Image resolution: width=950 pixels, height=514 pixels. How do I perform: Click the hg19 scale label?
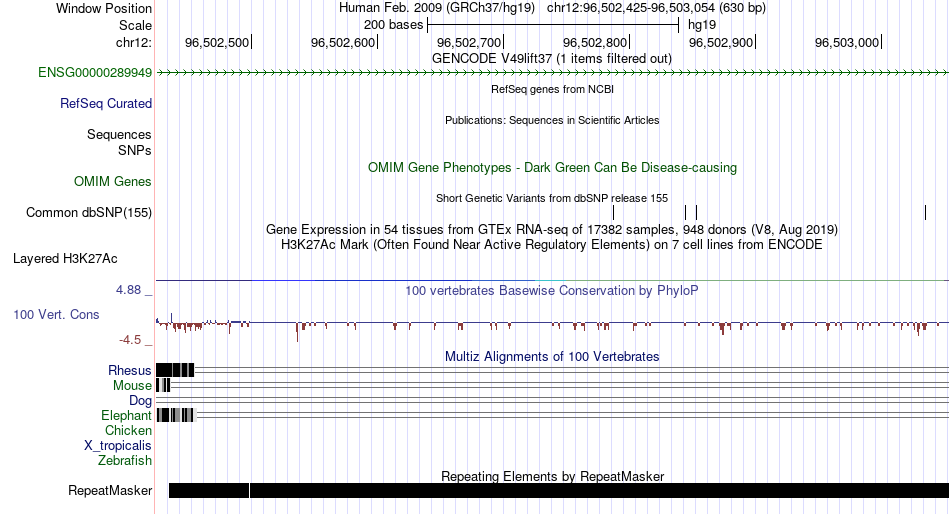[702, 25]
